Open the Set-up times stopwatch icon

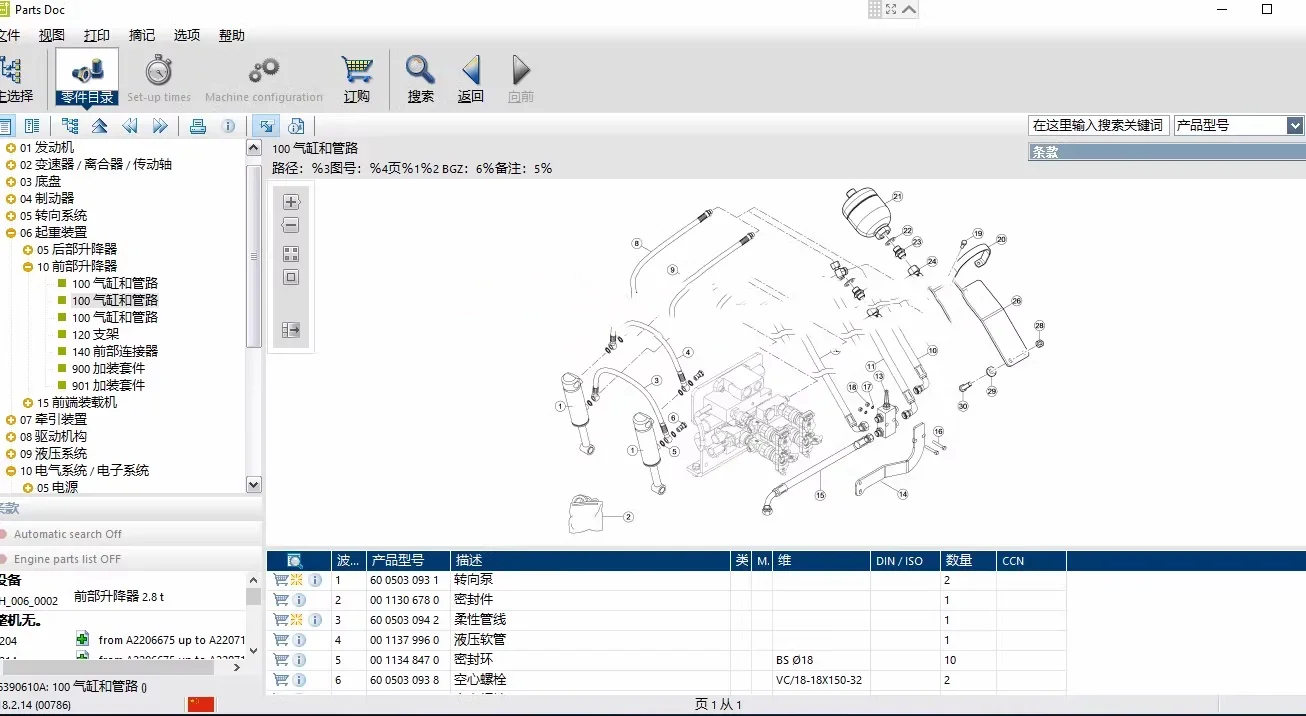pyautogui.click(x=158, y=72)
